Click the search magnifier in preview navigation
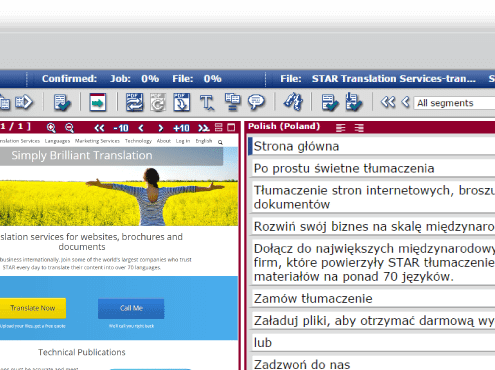This screenshot has width=495, height=370. 220,142
